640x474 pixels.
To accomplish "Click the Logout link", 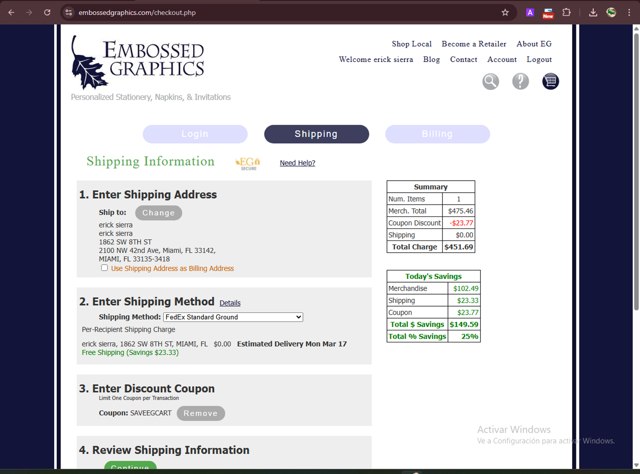I will [539, 59].
